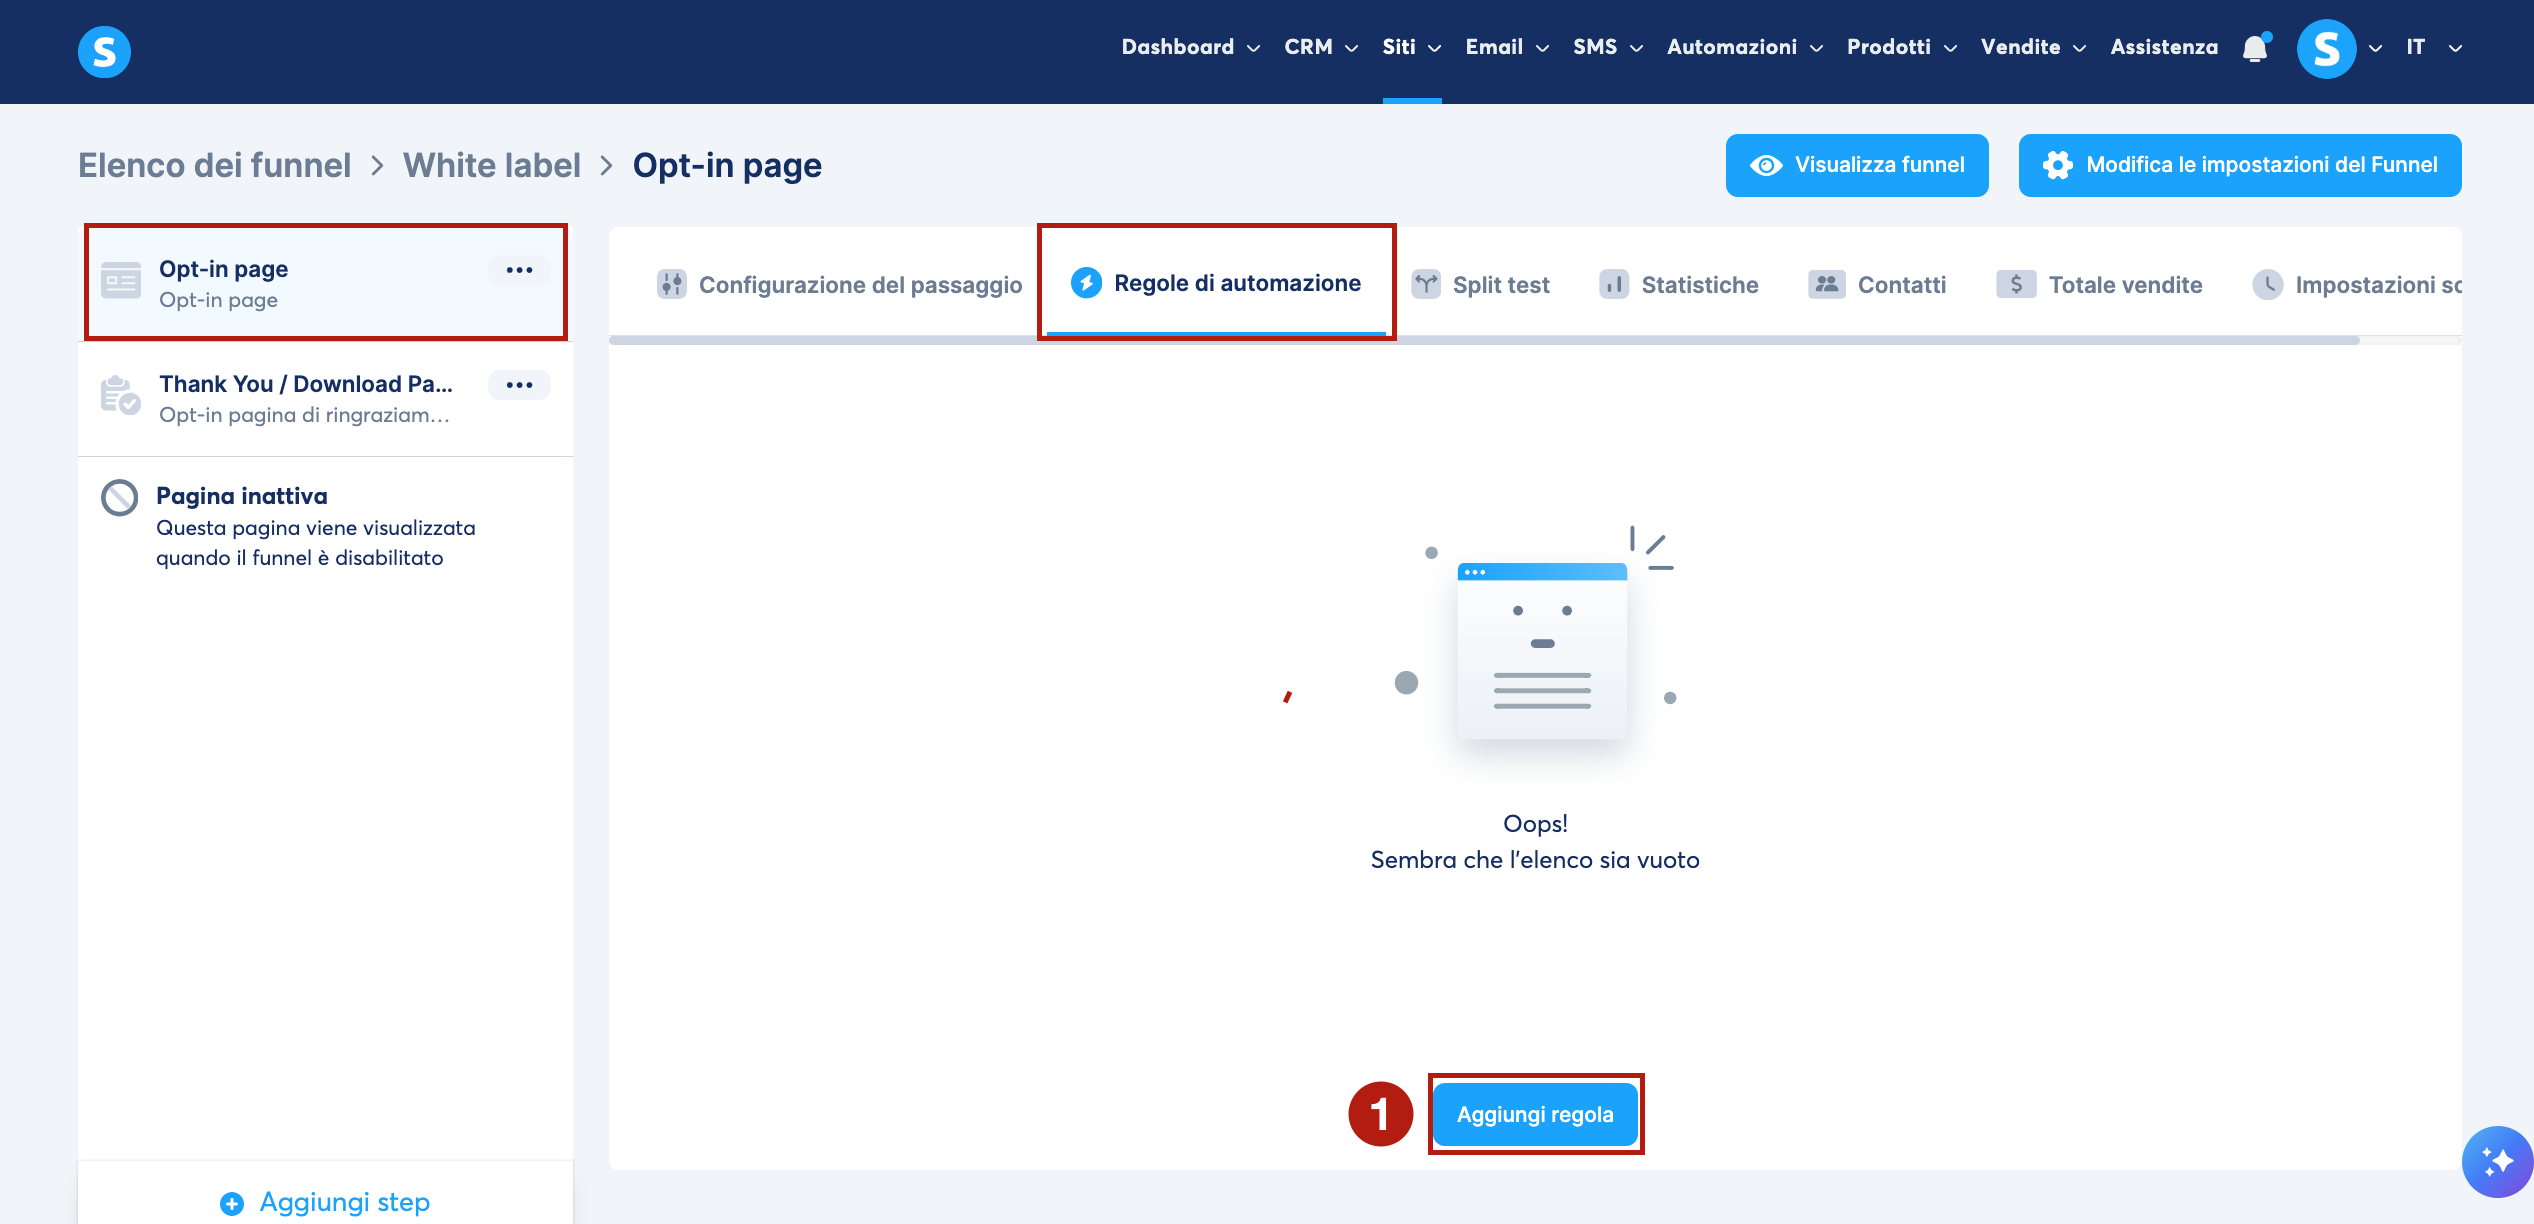2534x1224 pixels.
Task: Open the notifications bell
Action: (x=2255, y=48)
